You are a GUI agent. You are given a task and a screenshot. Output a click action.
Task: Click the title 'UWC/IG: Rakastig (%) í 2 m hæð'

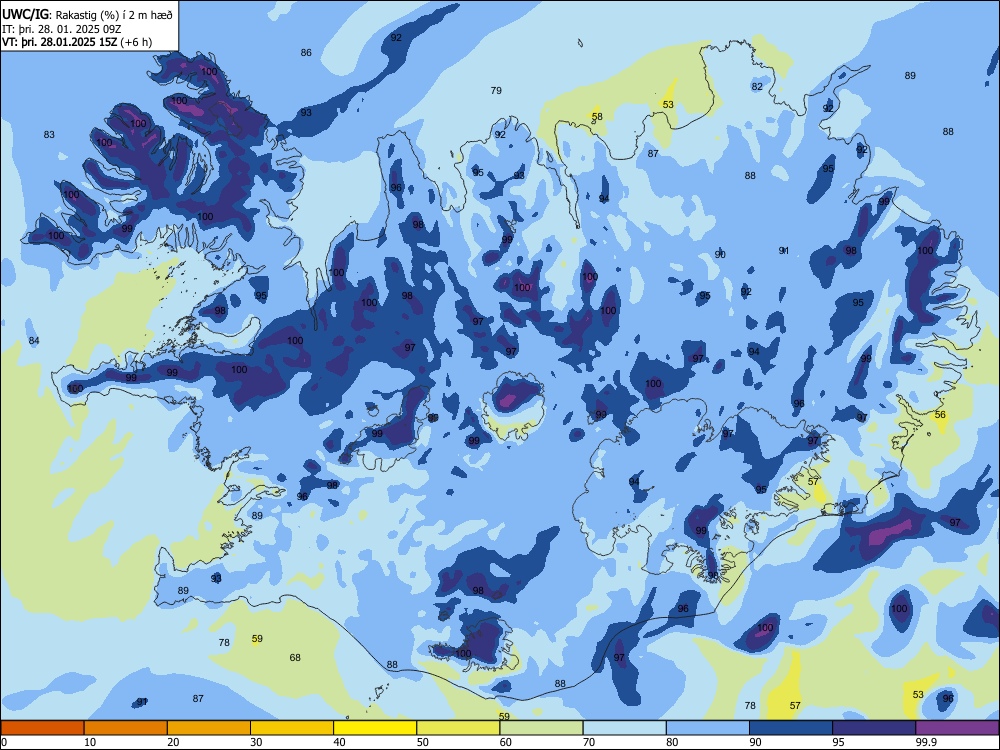point(87,14)
